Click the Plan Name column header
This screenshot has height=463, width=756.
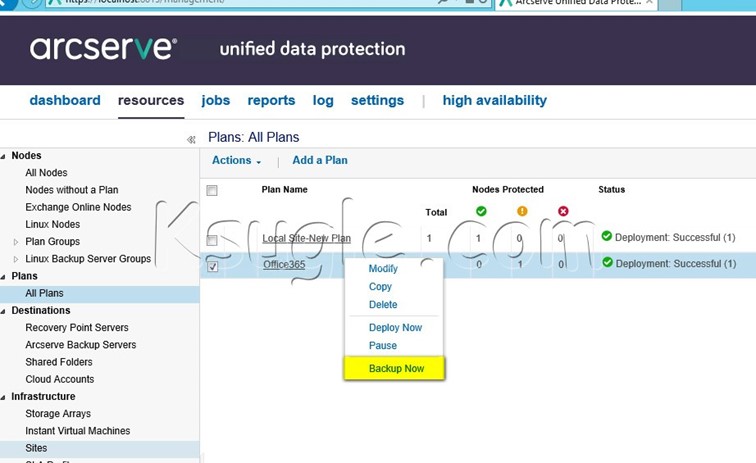click(284, 190)
